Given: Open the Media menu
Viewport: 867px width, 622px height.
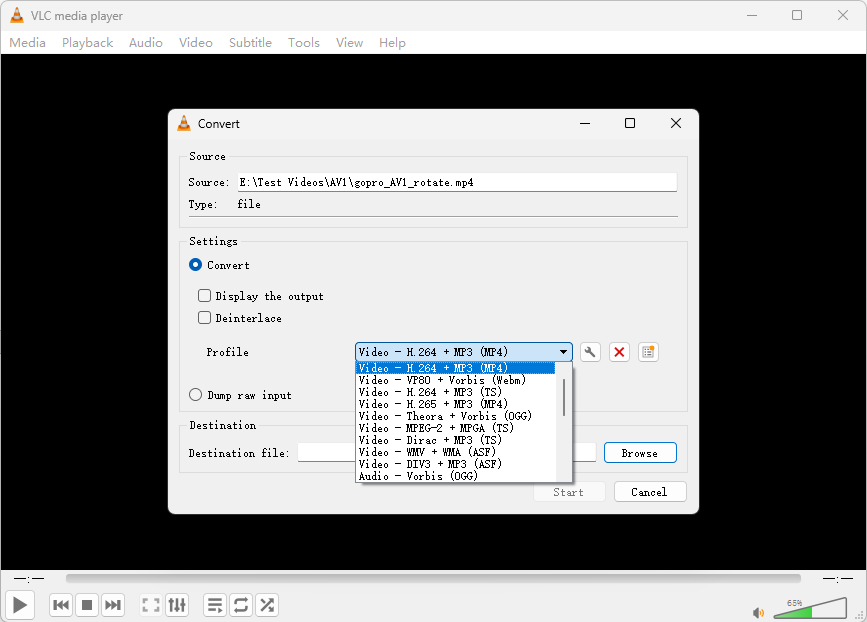Looking at the screenshot, I should pos(28,43).
